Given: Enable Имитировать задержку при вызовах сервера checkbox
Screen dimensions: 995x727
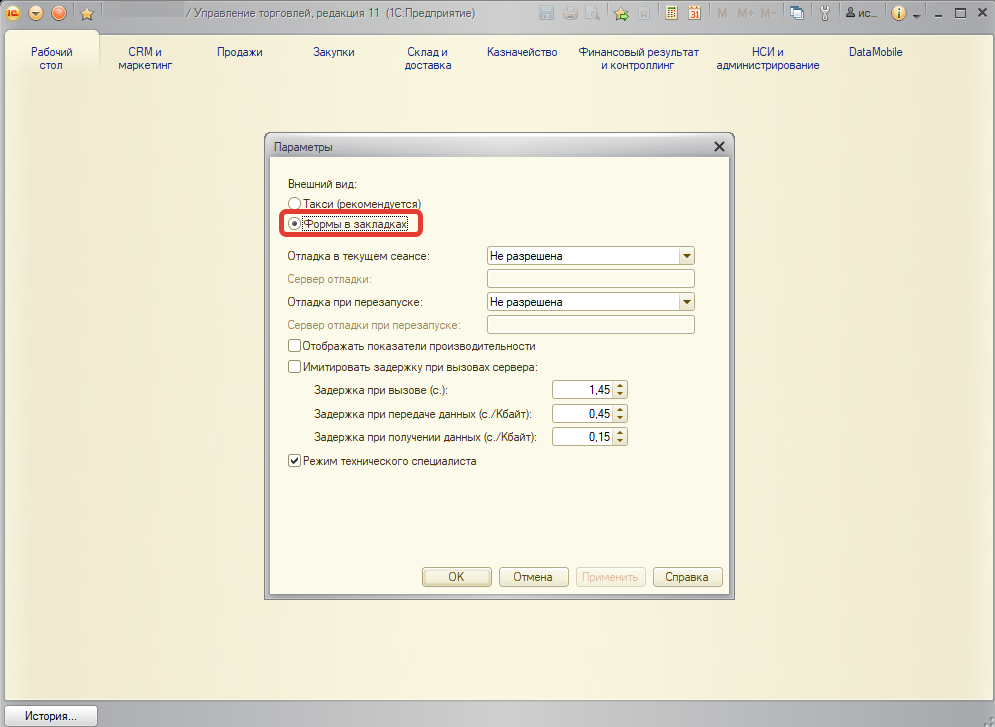Looking at the screenshot, I should [x=294, y=367].
